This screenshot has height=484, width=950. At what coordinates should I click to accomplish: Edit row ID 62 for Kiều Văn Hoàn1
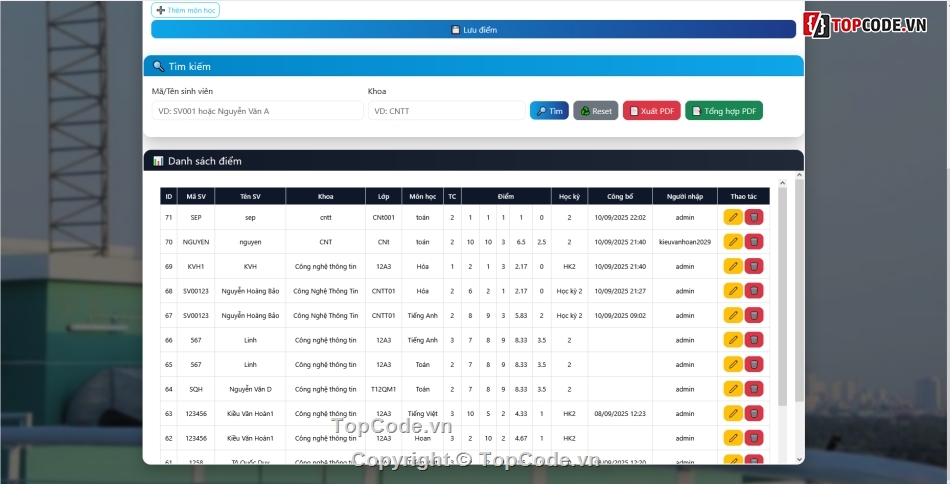pyautogui.click(x=732, y=438)
